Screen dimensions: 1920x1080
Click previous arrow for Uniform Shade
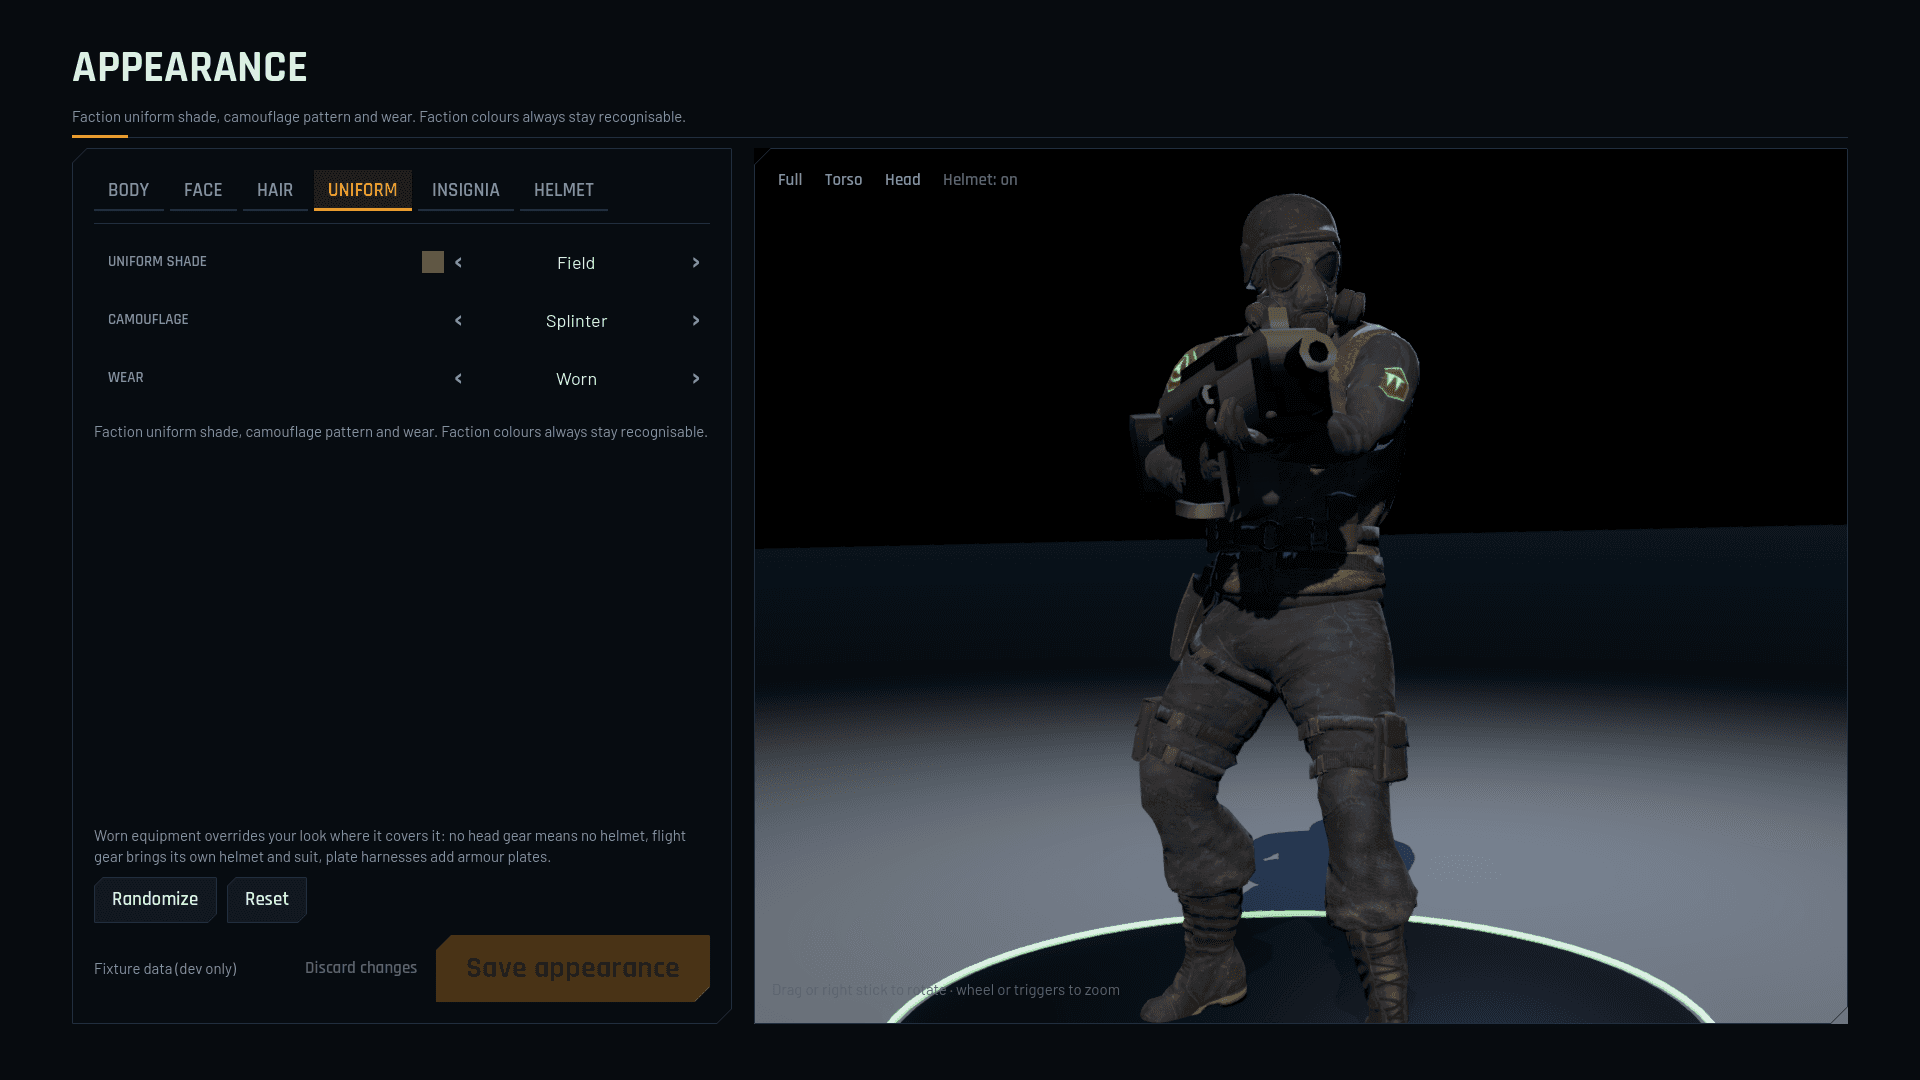click(x=458, y=263)
